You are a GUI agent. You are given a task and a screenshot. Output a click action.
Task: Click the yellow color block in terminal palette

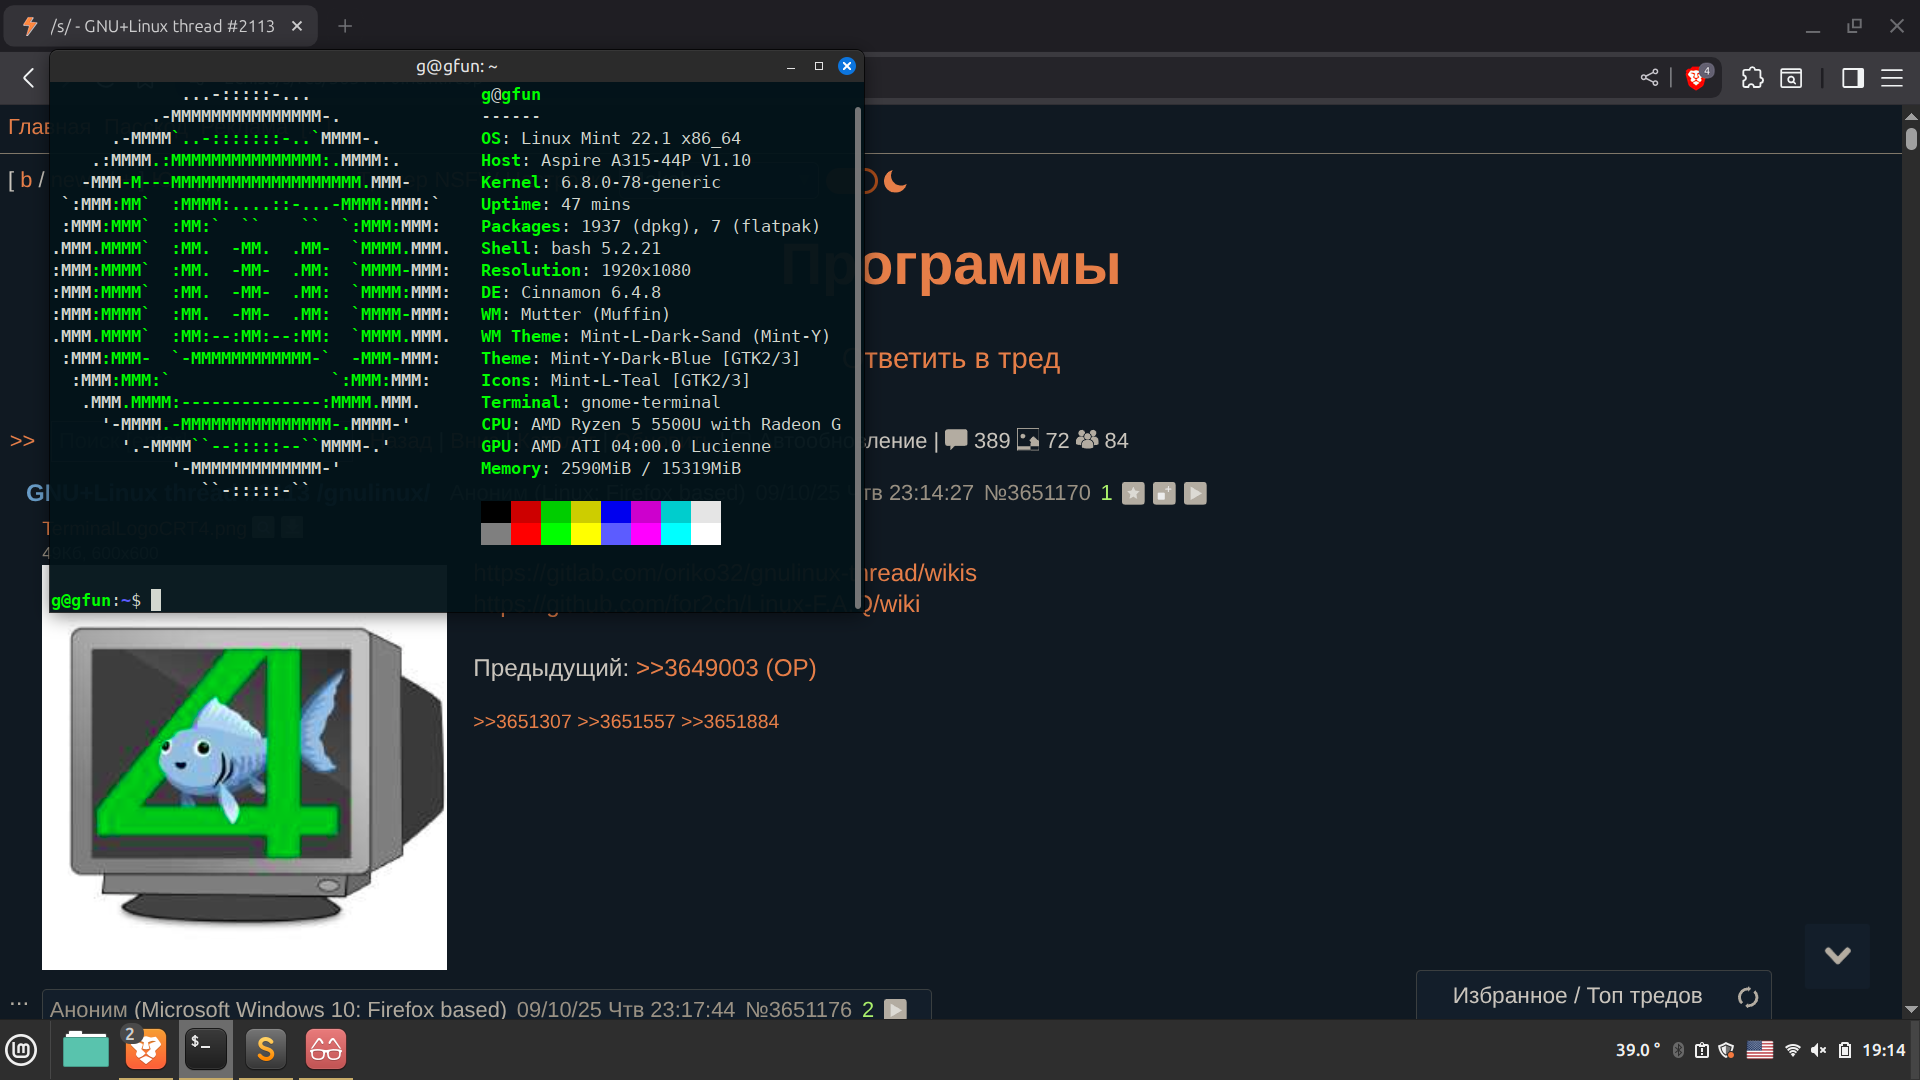click(x=585, y=534)
